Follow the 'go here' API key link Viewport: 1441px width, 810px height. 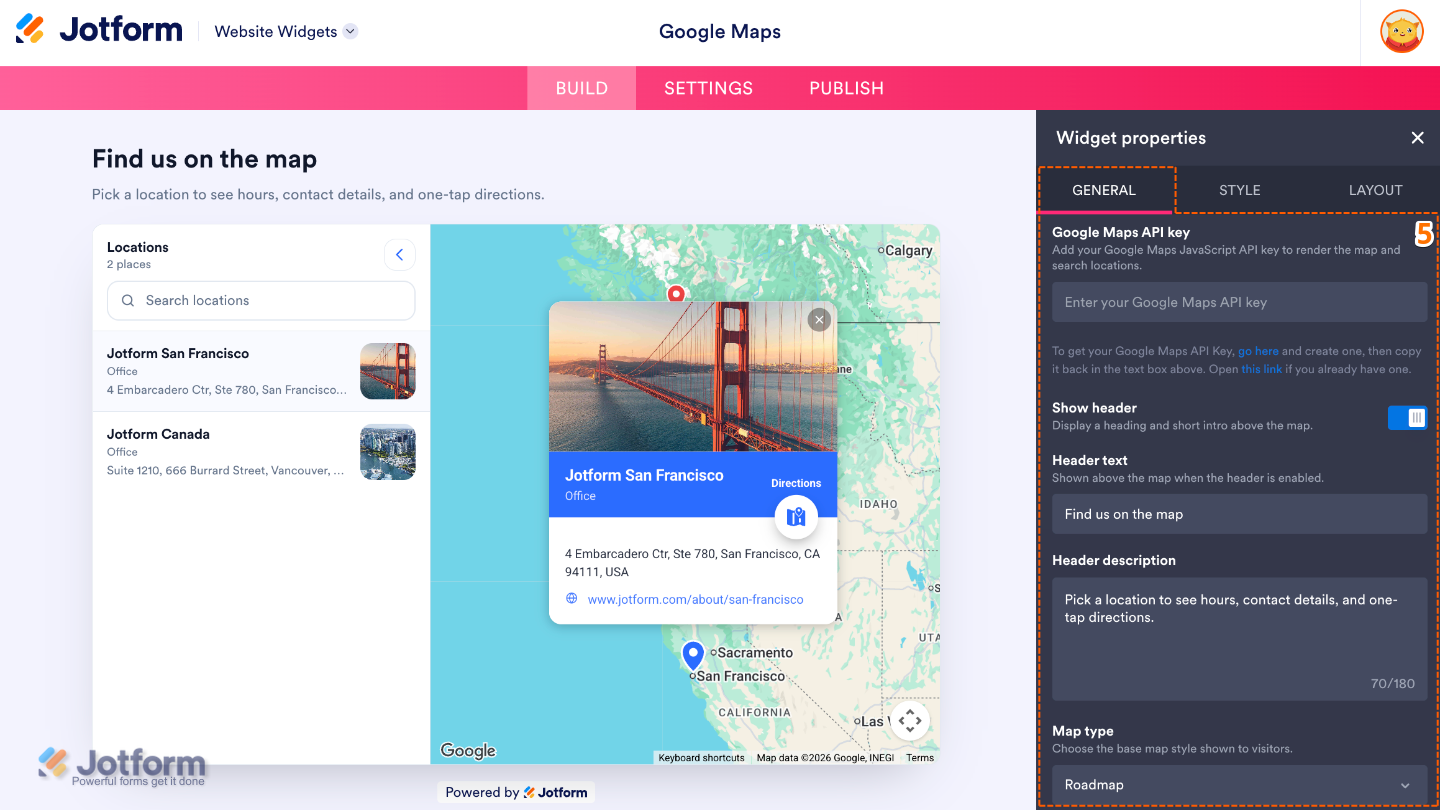1258,351
